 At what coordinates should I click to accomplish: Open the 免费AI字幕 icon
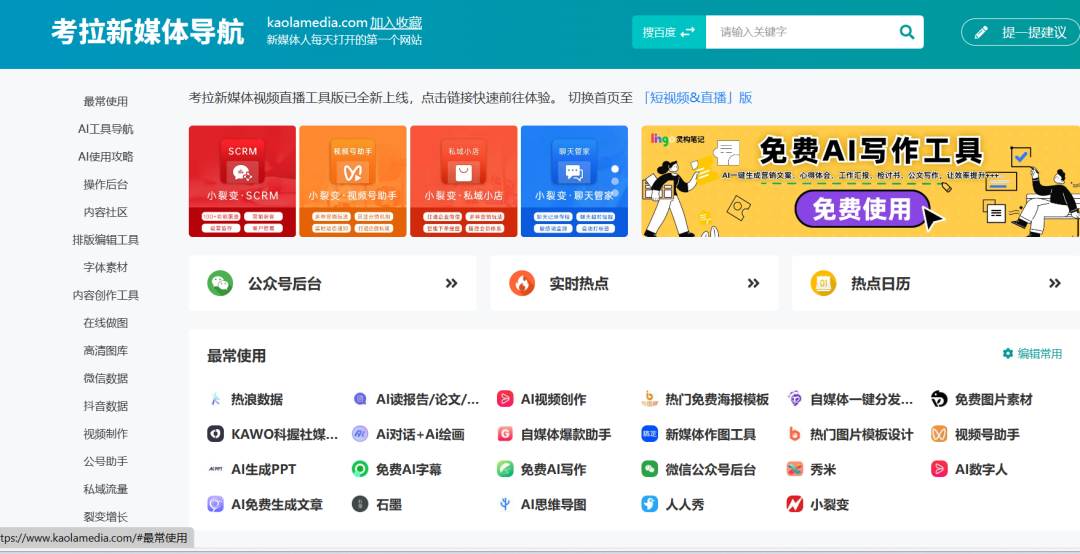click(x=360, y=469)
